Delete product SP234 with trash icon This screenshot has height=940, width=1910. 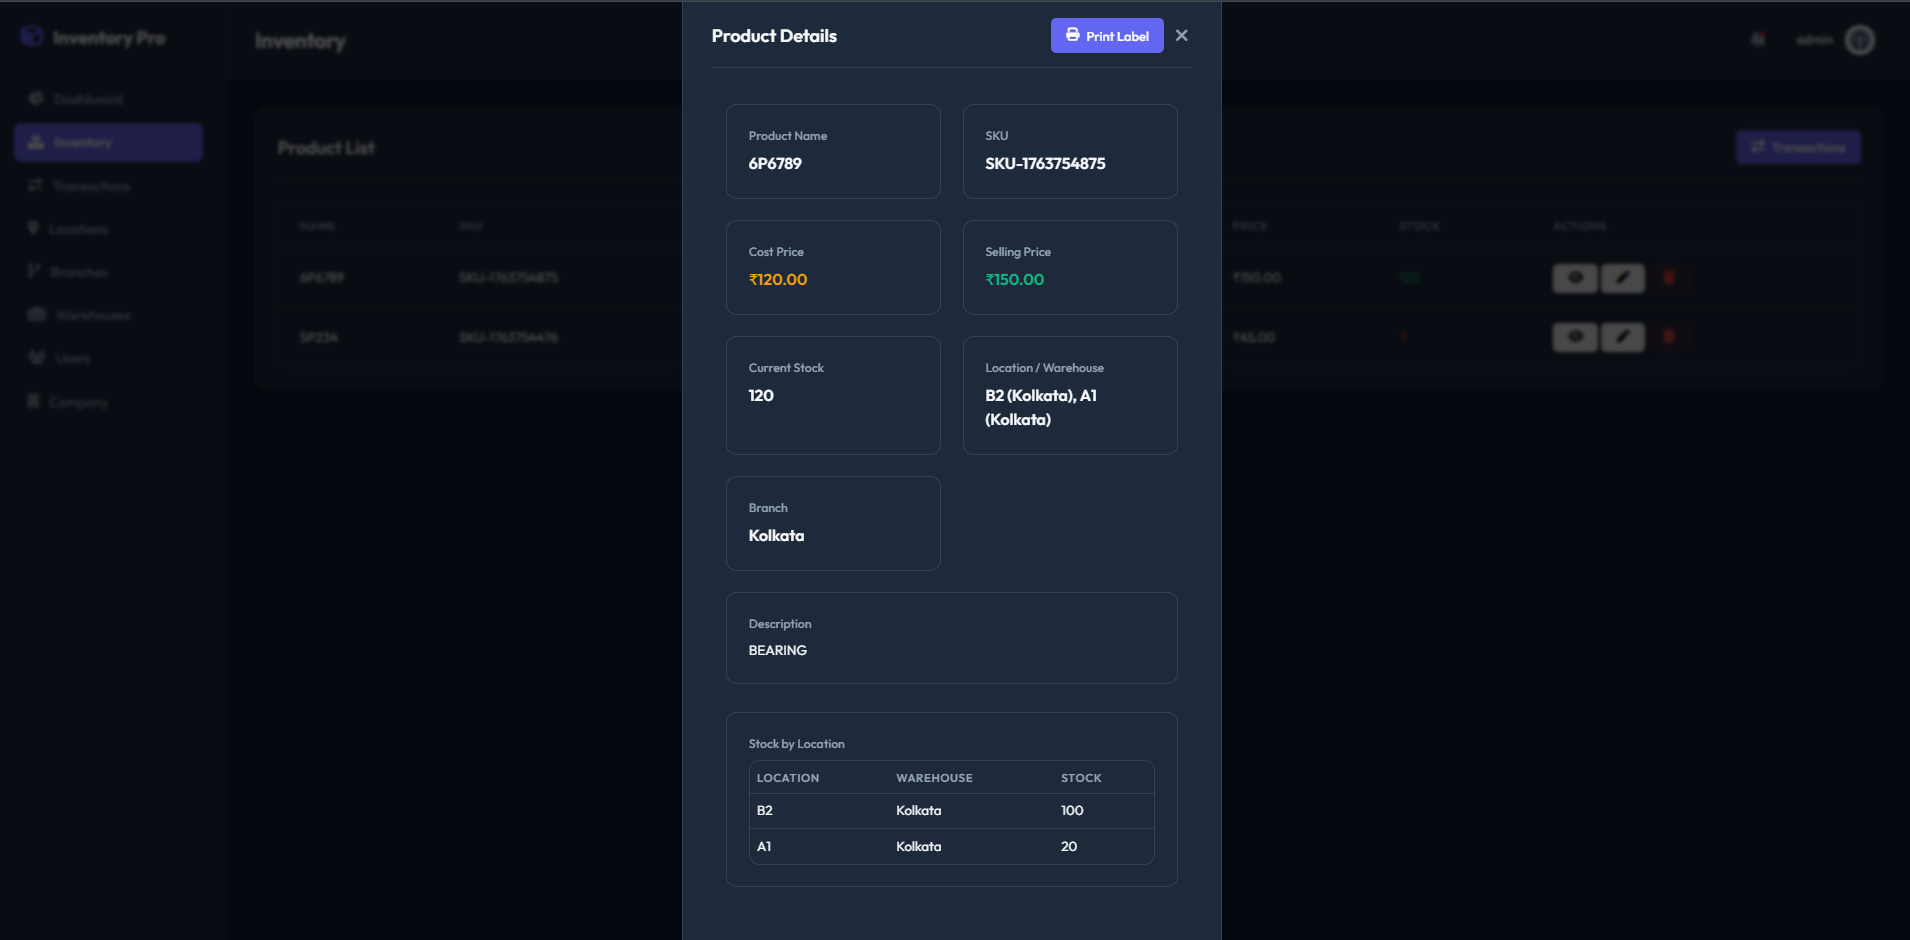coord(1668,337)
